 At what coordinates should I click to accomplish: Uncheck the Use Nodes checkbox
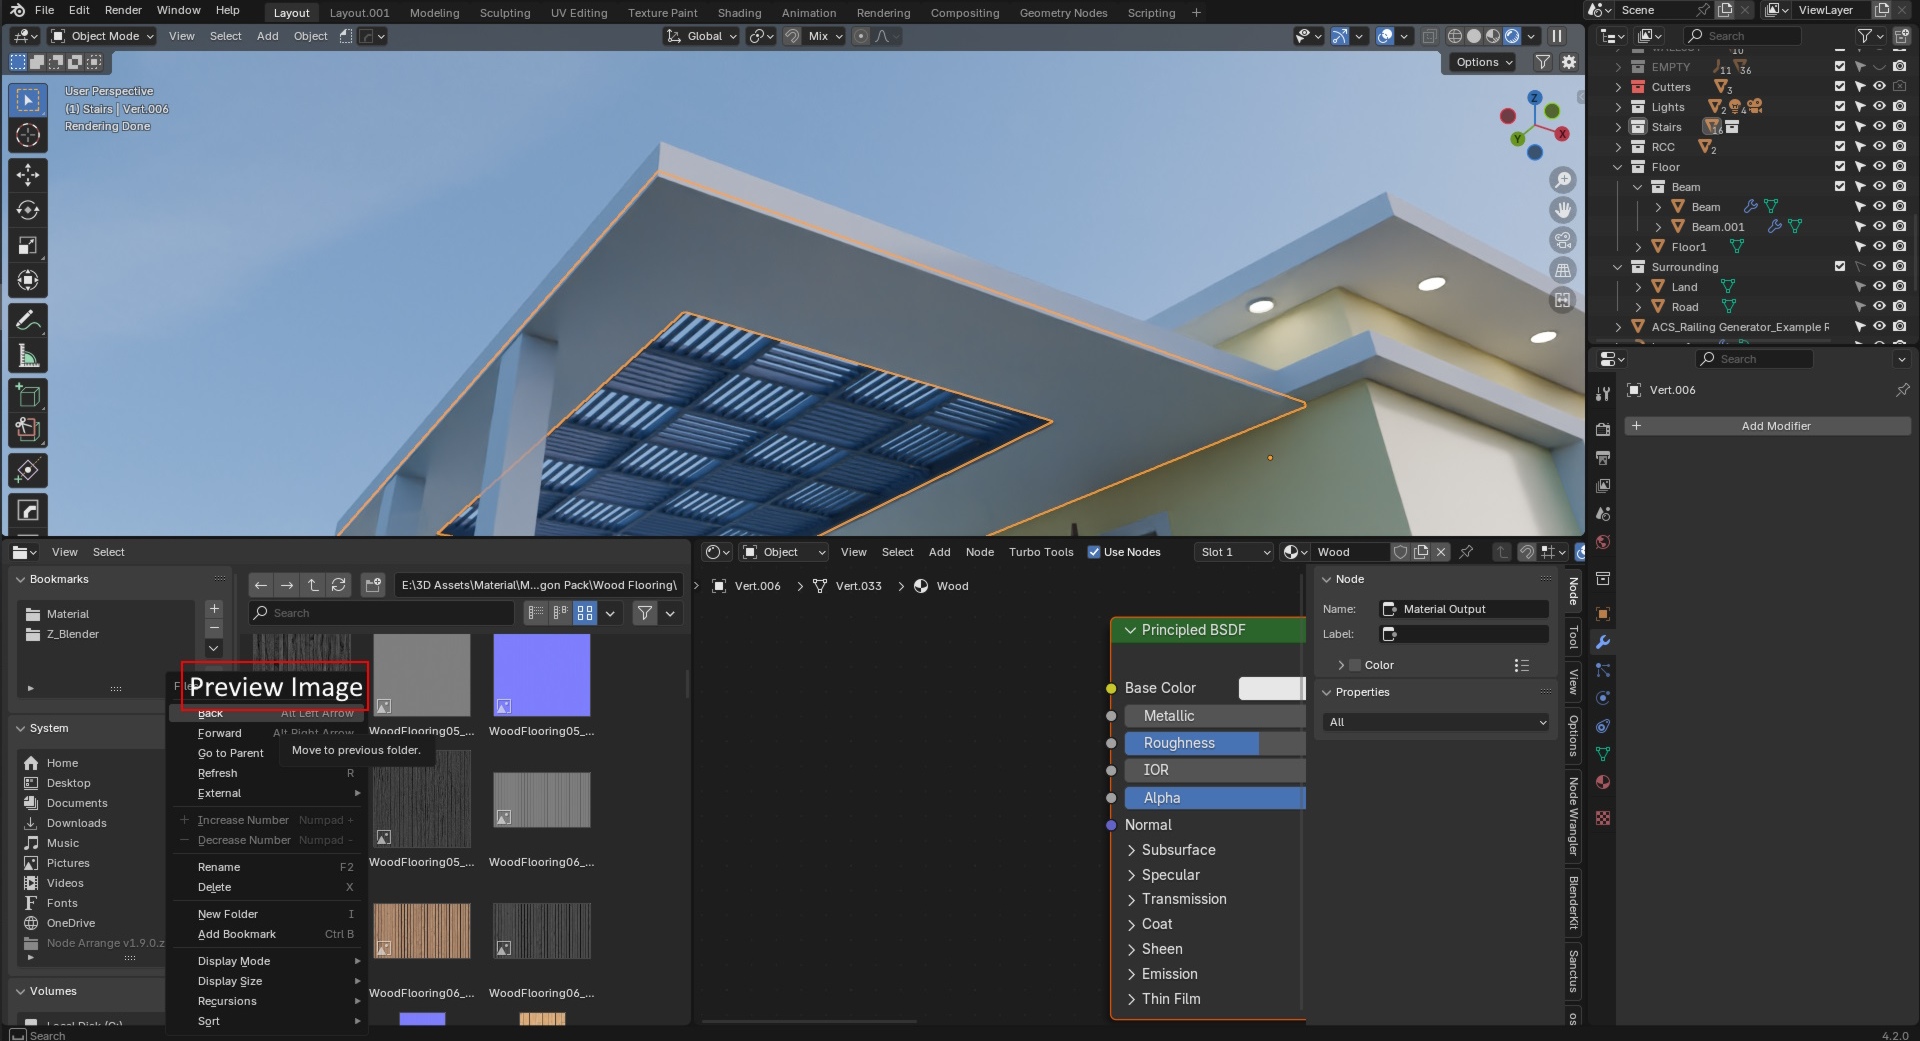point(1094,552)
